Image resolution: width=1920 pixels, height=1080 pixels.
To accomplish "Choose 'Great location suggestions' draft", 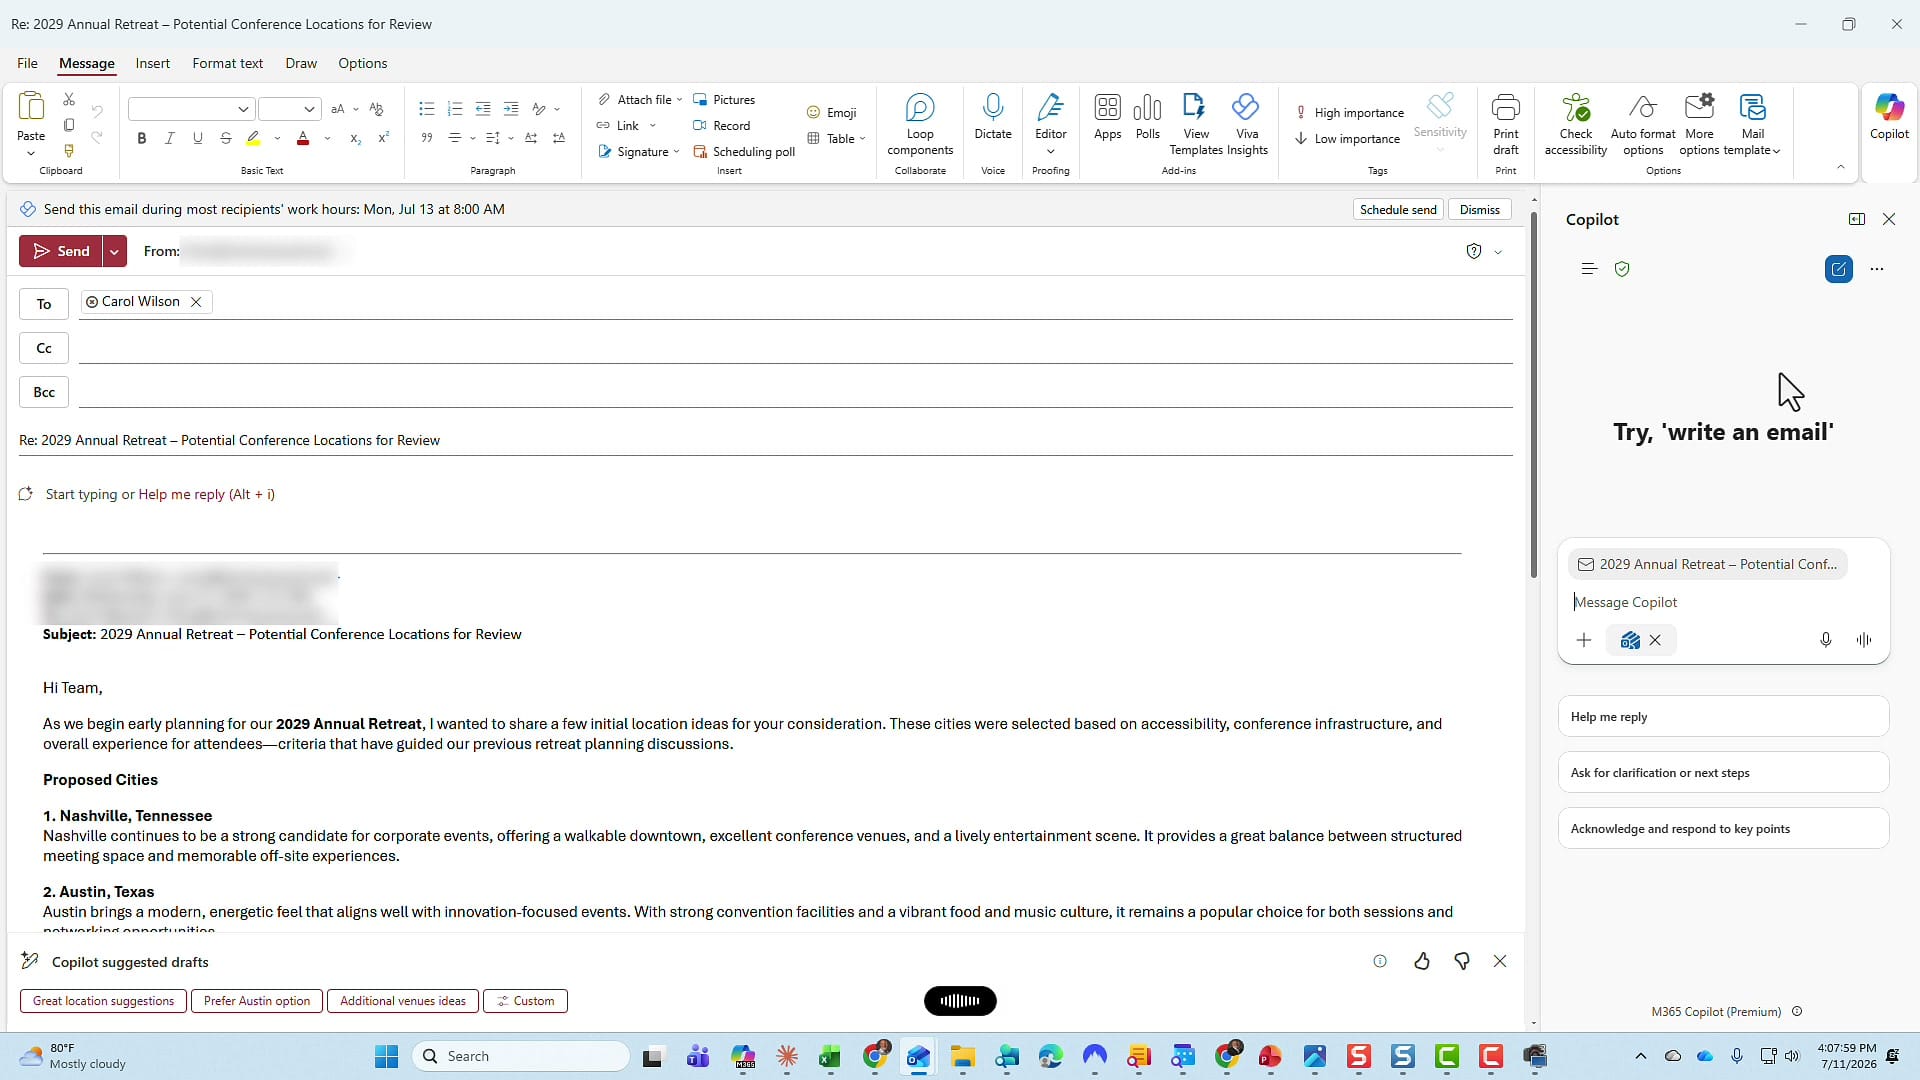I will [x=103, y=1001].
